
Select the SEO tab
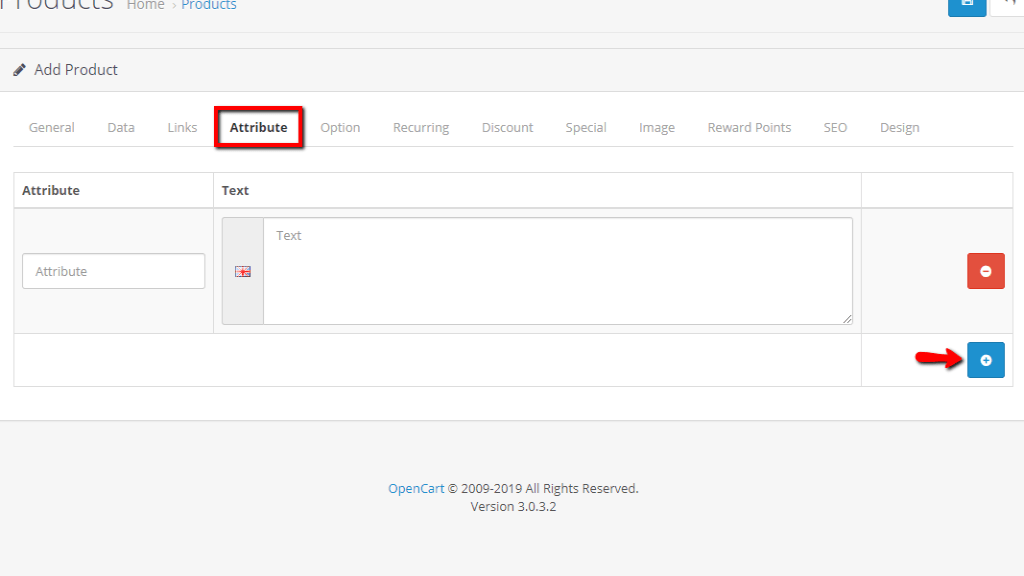(835, 127)
